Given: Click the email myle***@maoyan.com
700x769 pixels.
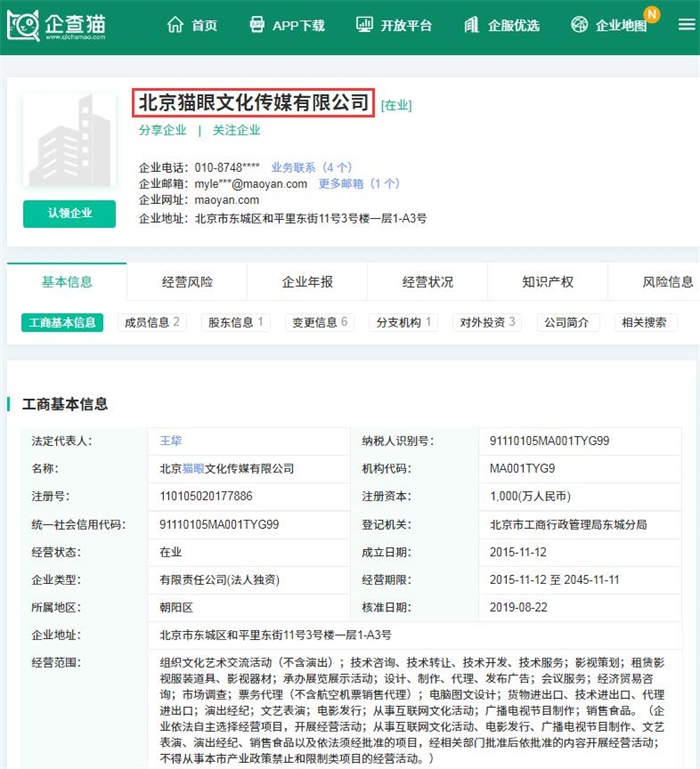Looking at the screenshot, I should [251, 183].
